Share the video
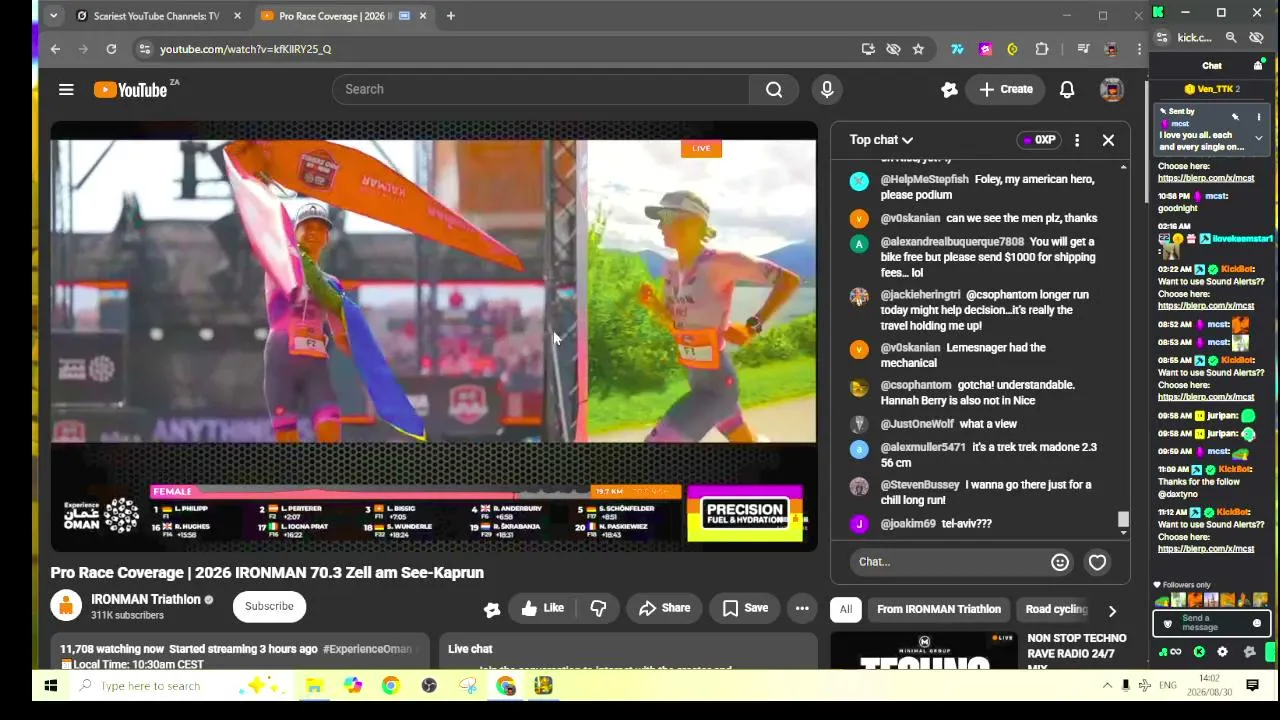Screen dimensions: 1280x720 (664, 608)
